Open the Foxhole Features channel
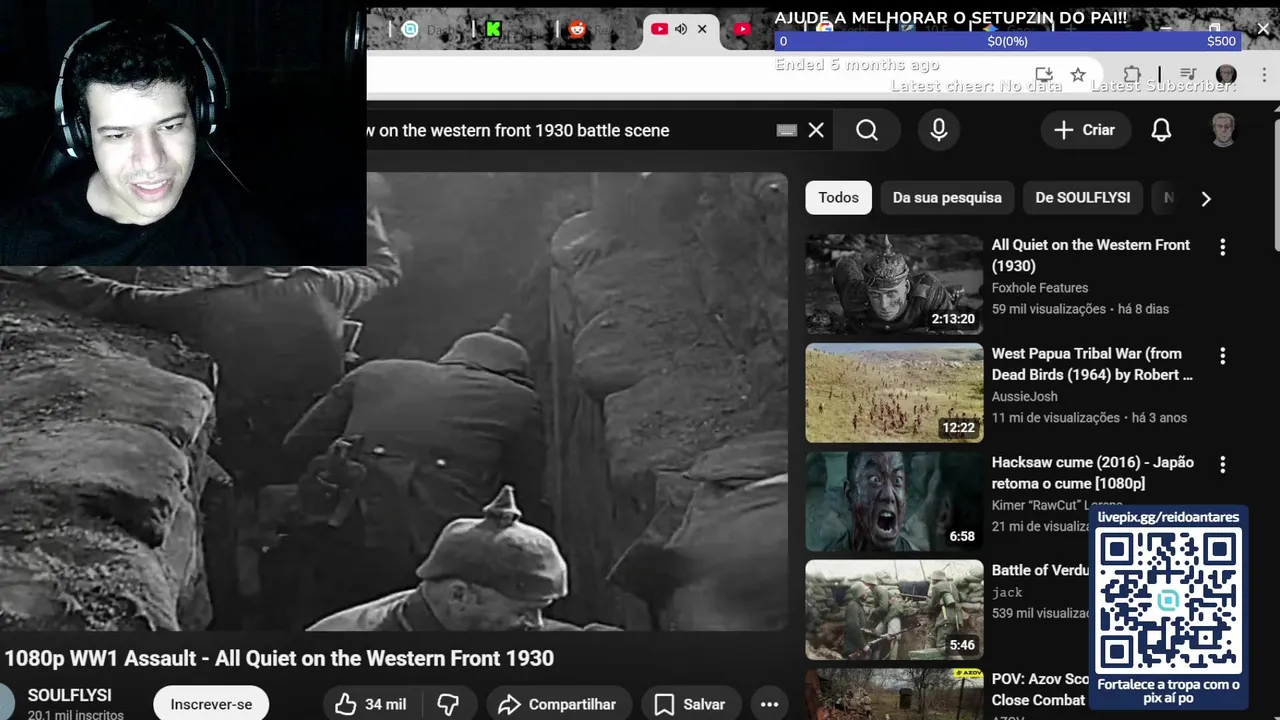The image size is (1280, 720). 1039,288
